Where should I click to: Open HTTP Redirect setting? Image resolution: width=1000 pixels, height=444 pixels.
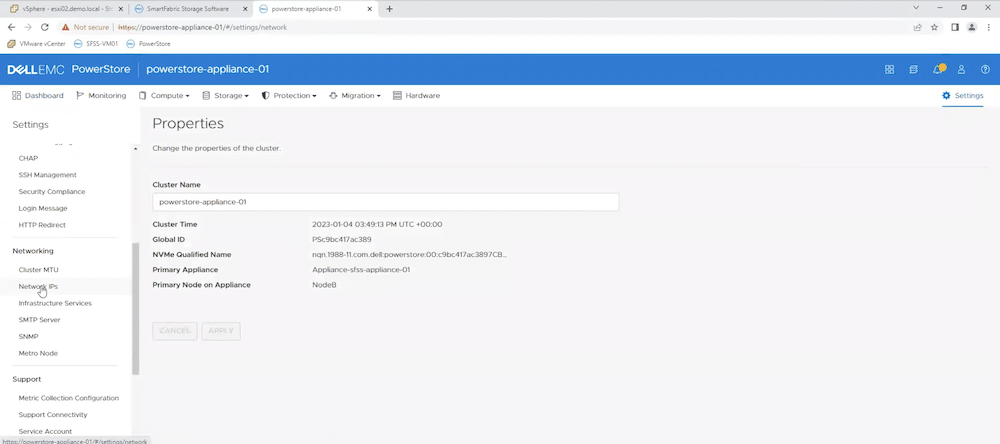coord(42,225)
